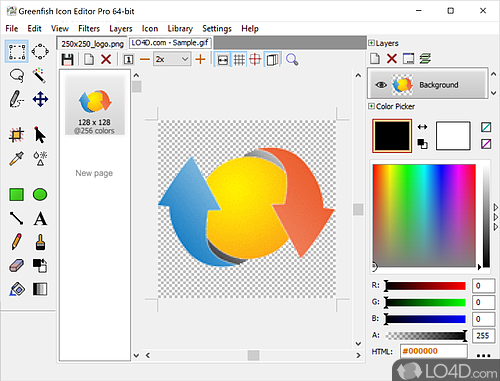Image resolution: width=500 pixels, height=381 pixels.
Task: Open the Icon menu
Action: pos(150,29)
